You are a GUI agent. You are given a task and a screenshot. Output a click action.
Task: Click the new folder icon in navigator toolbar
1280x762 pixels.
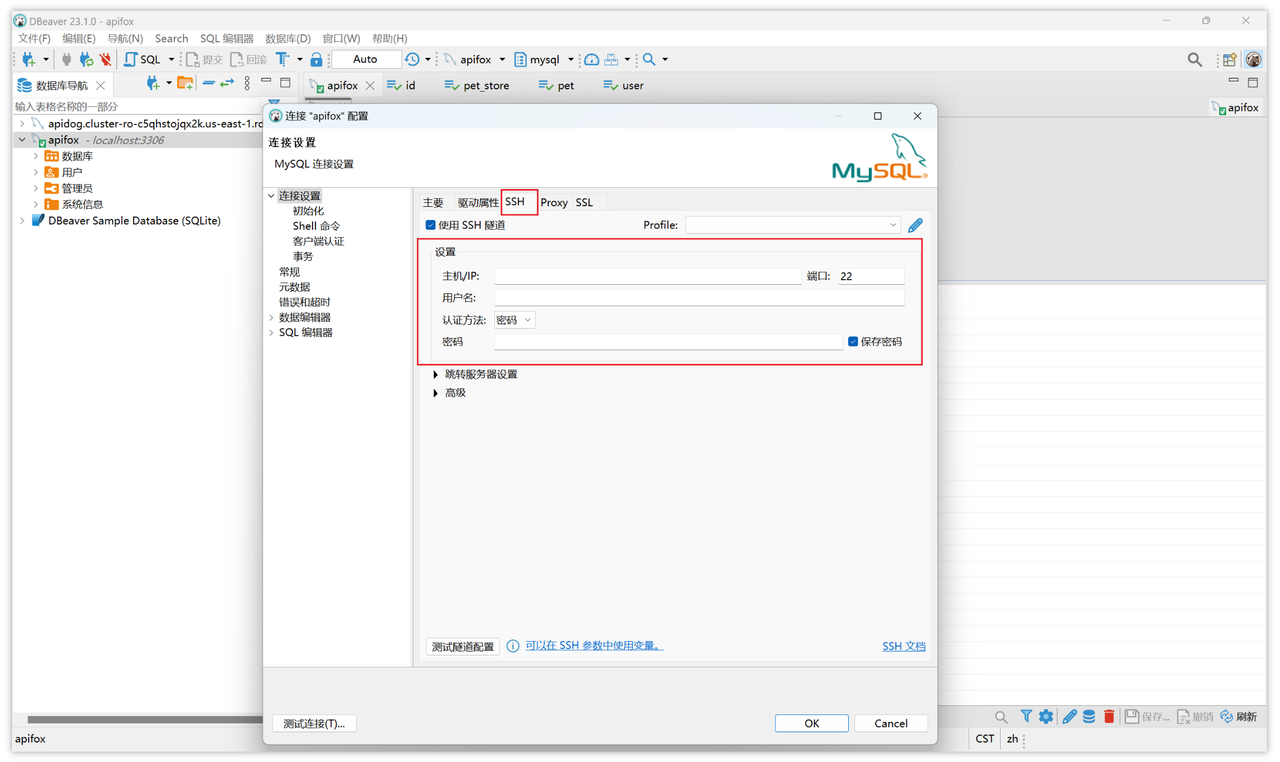(185, 84)
